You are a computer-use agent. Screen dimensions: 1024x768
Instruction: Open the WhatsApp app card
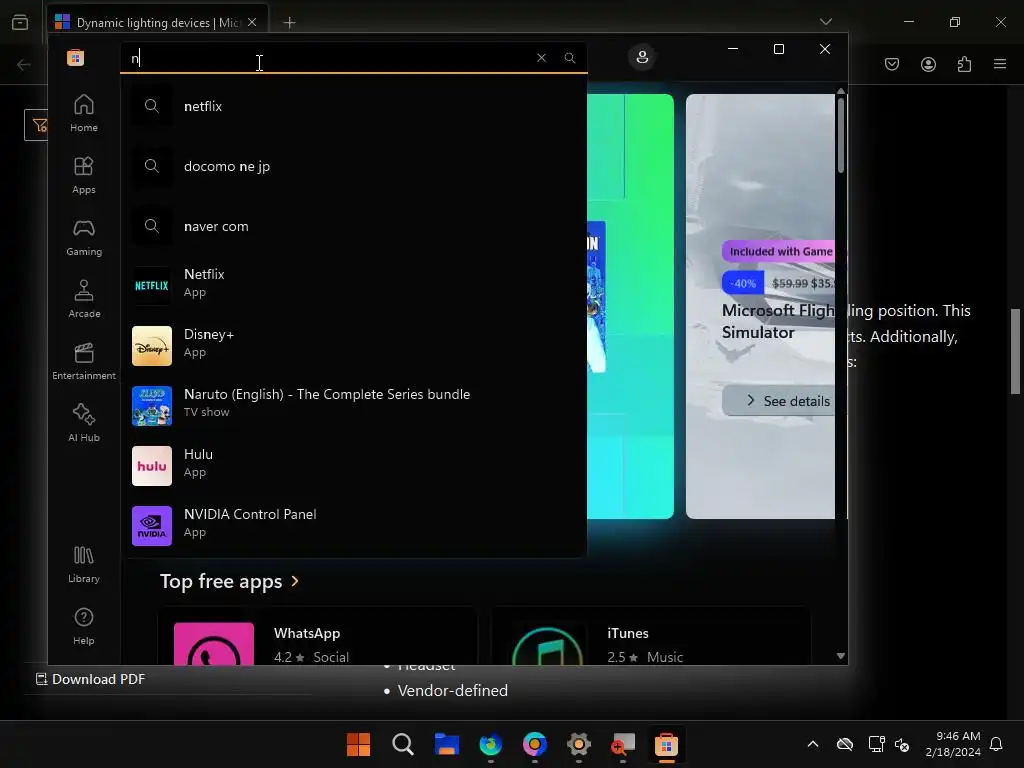pyautogui.click(x=317, y=637)
